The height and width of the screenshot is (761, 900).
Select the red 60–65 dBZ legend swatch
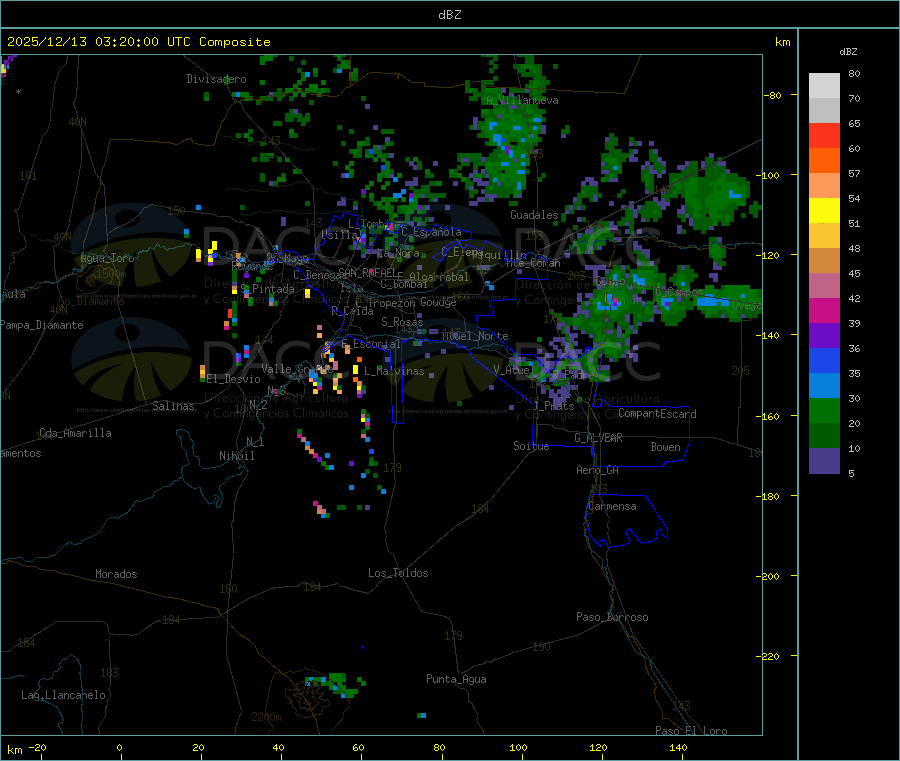tap(824, 135)
